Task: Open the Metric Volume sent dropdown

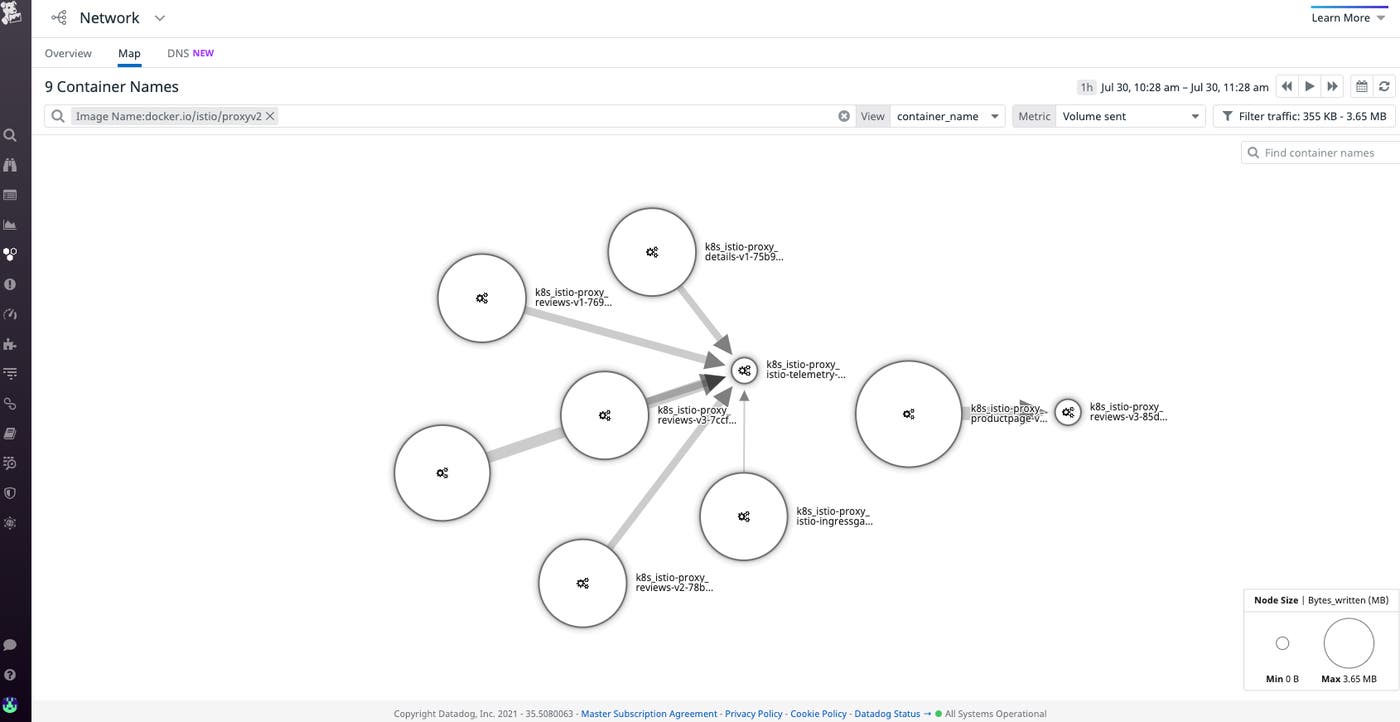Action: [x=1130, y=116]
